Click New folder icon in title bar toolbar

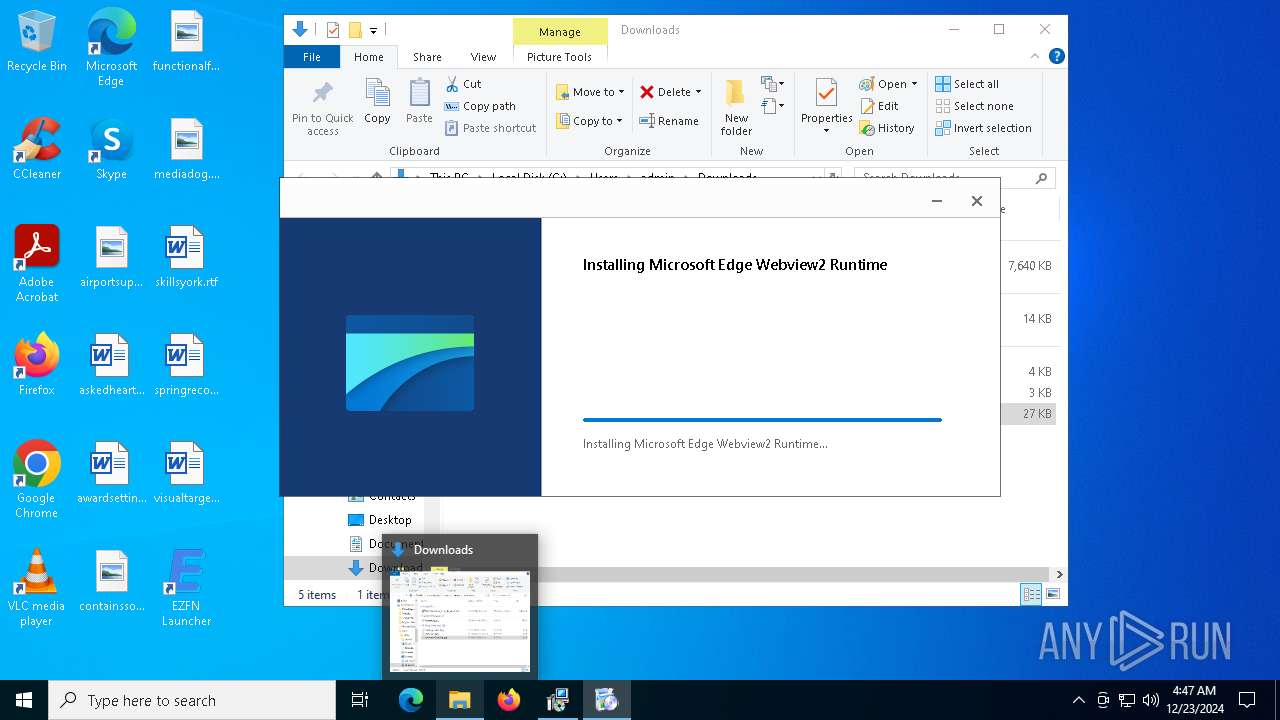[355, 30]
